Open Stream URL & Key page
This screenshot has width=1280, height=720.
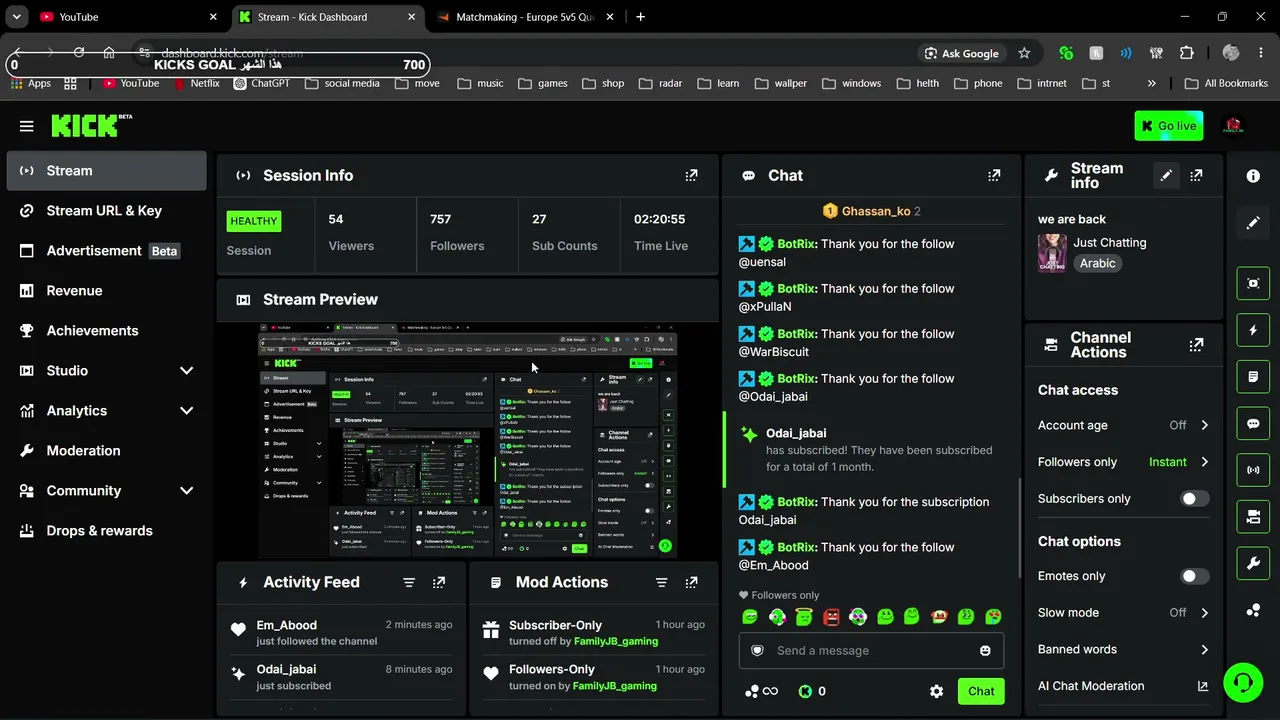[x=106, y=211]
